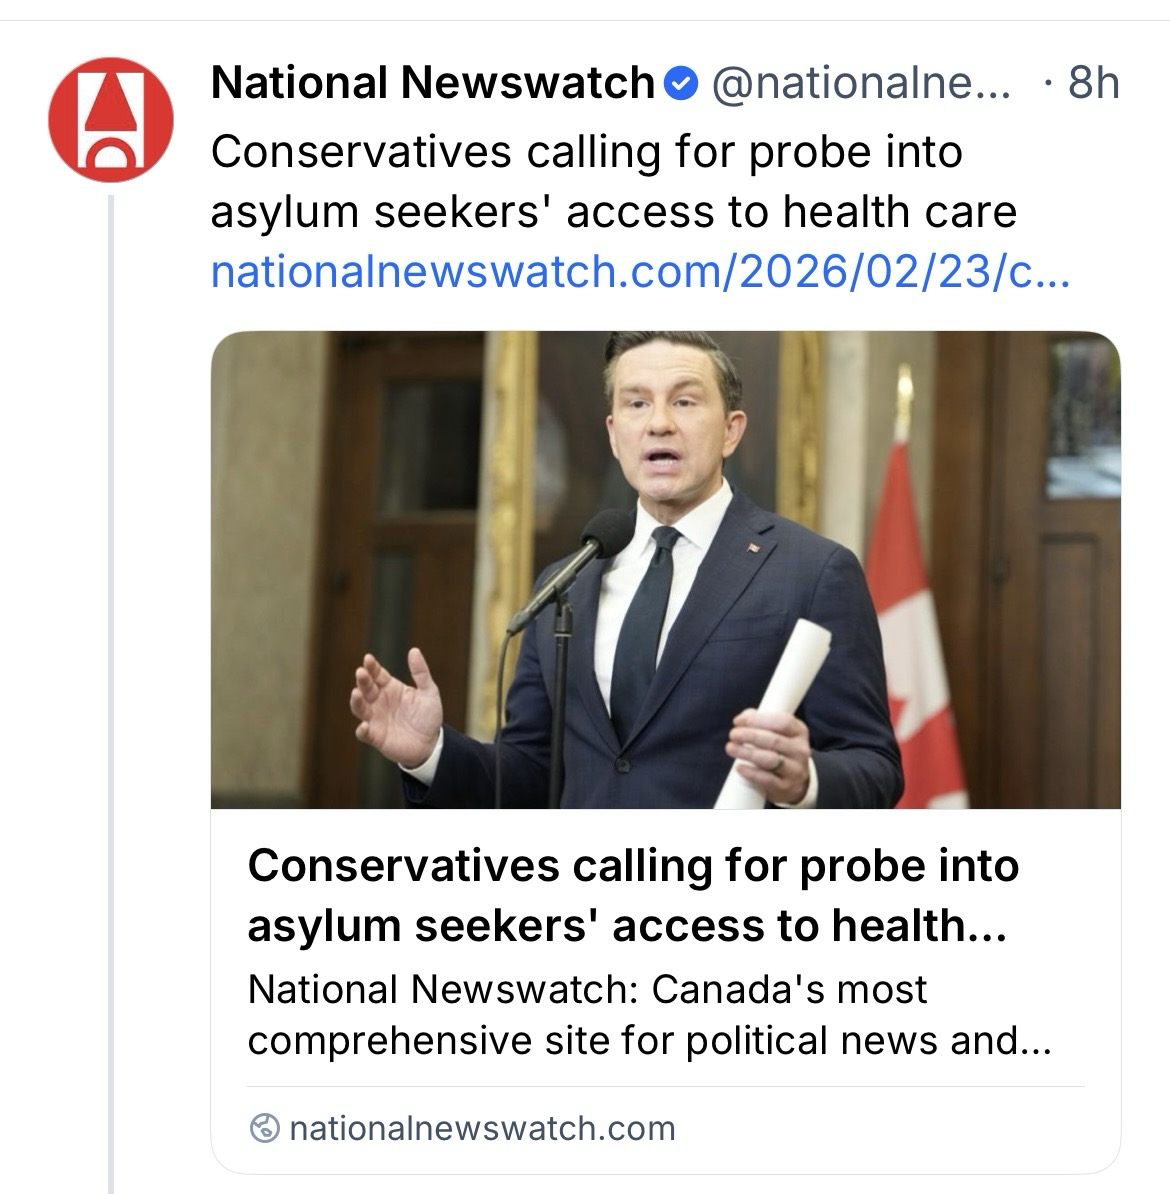This screenshot has height=1194, width=1170.
Task: Click the bold headline in the link card
Action: coord(632,896)
